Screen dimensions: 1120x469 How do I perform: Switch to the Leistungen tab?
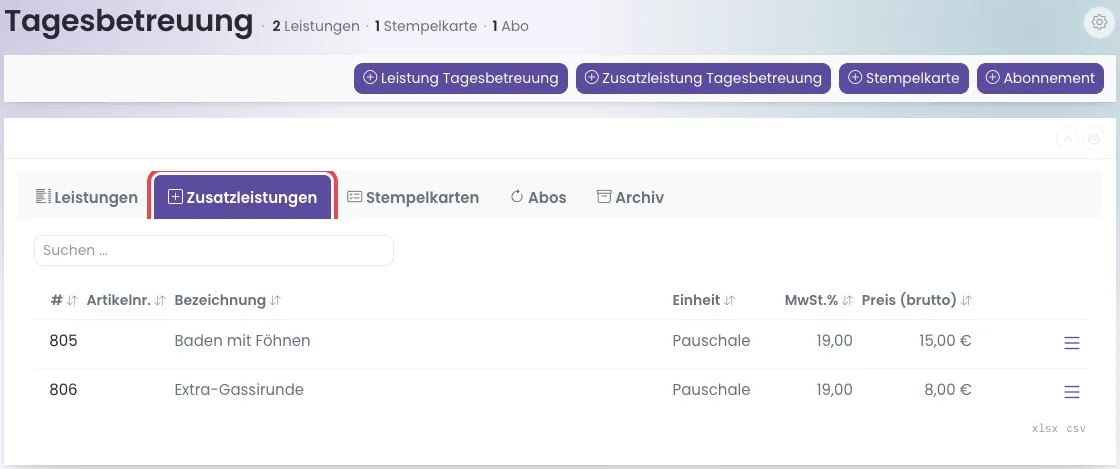point(86,197)
